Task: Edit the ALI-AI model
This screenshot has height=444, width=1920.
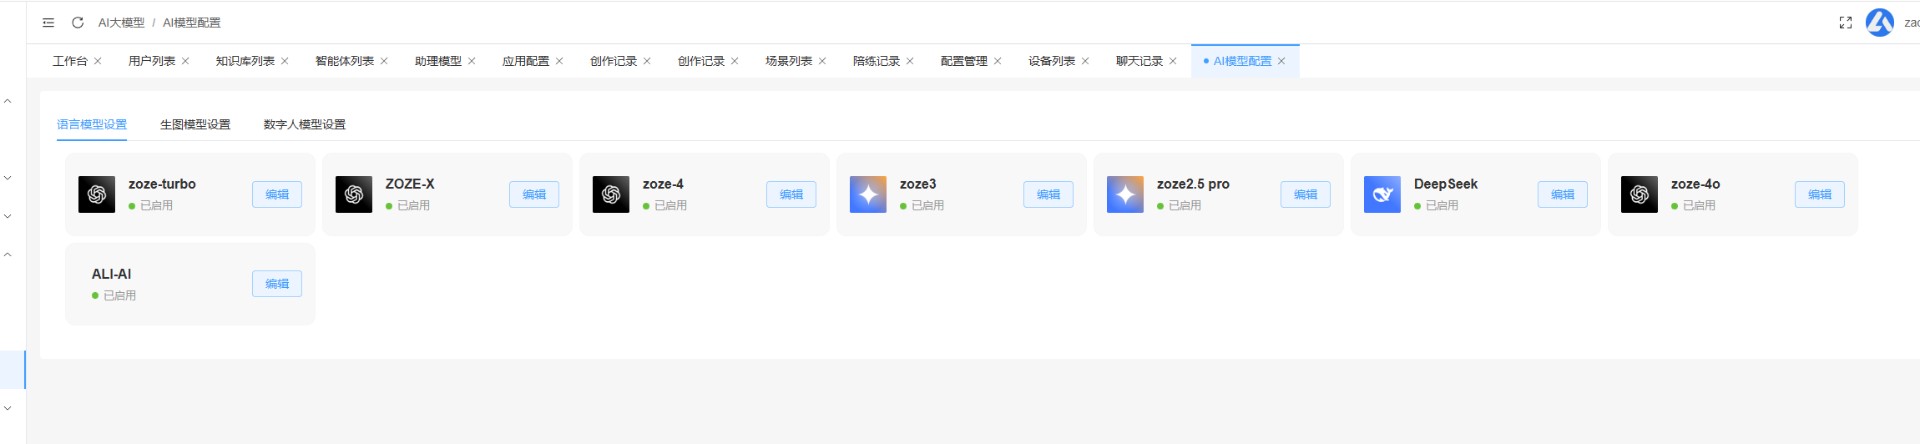Action: click(x=277, y=284)
